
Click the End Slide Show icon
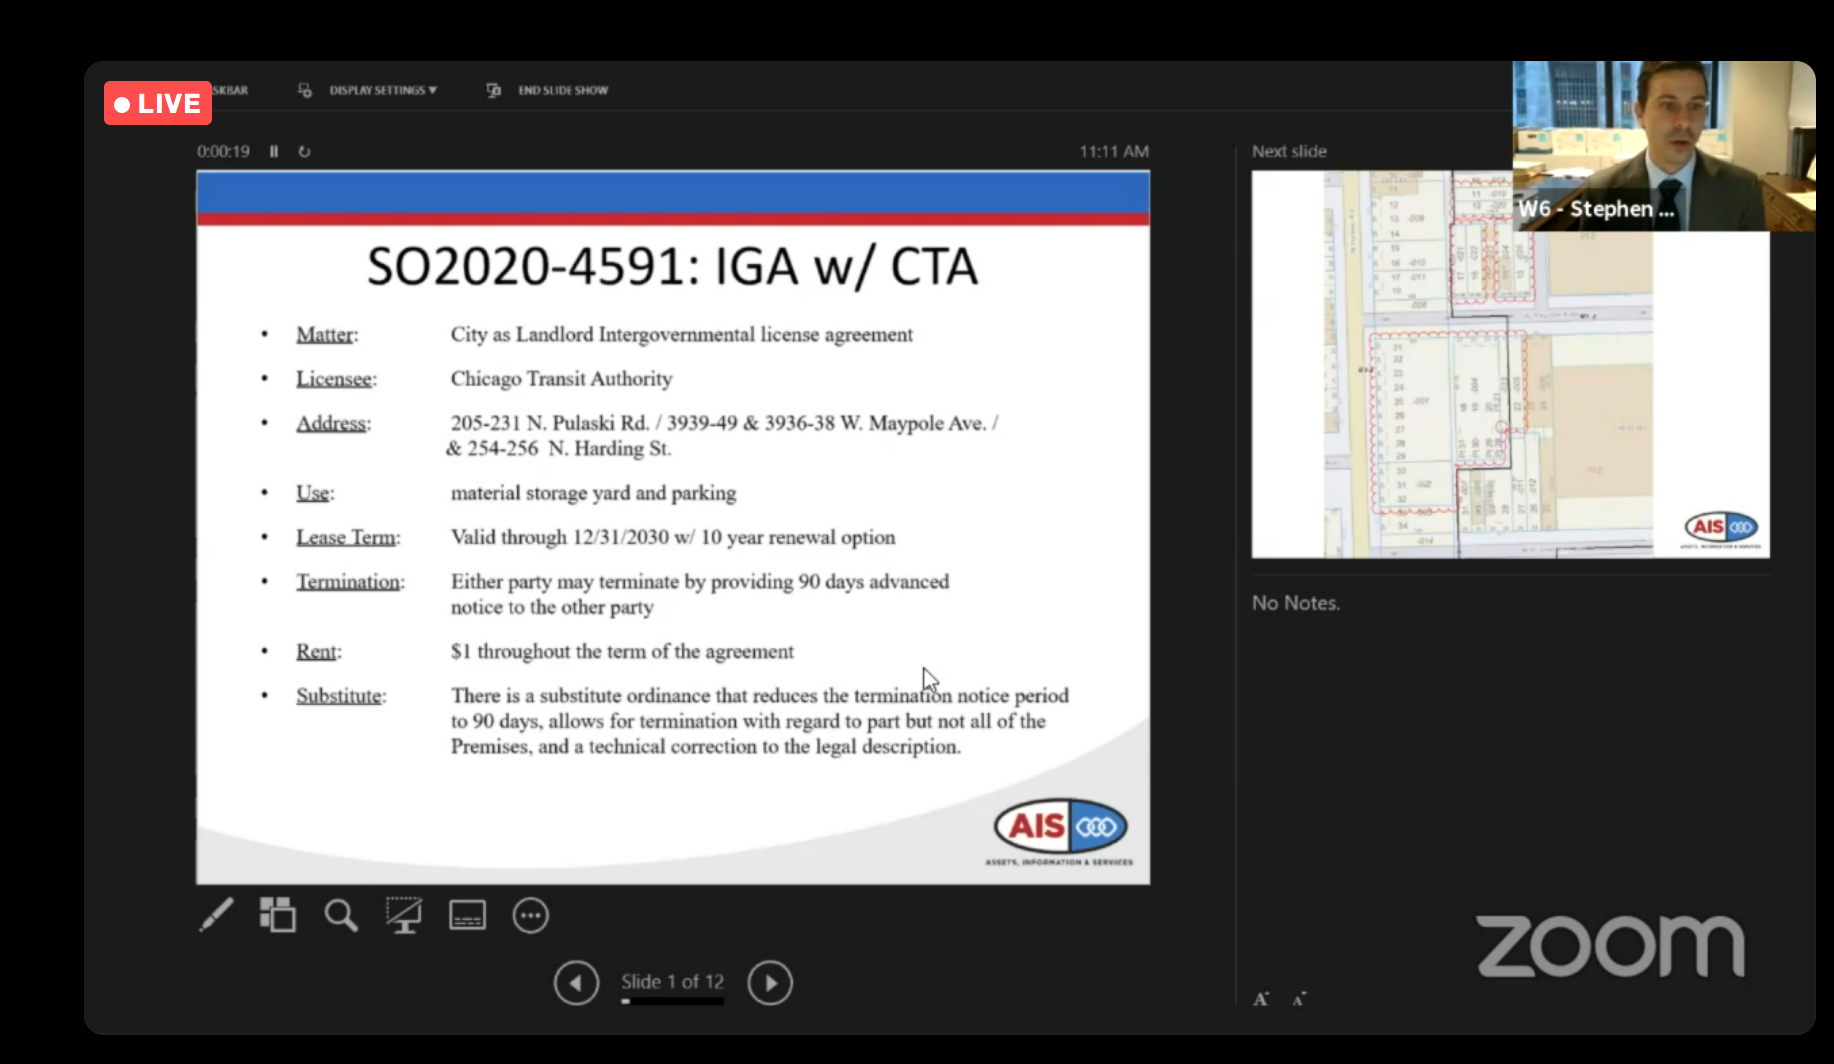493,90
